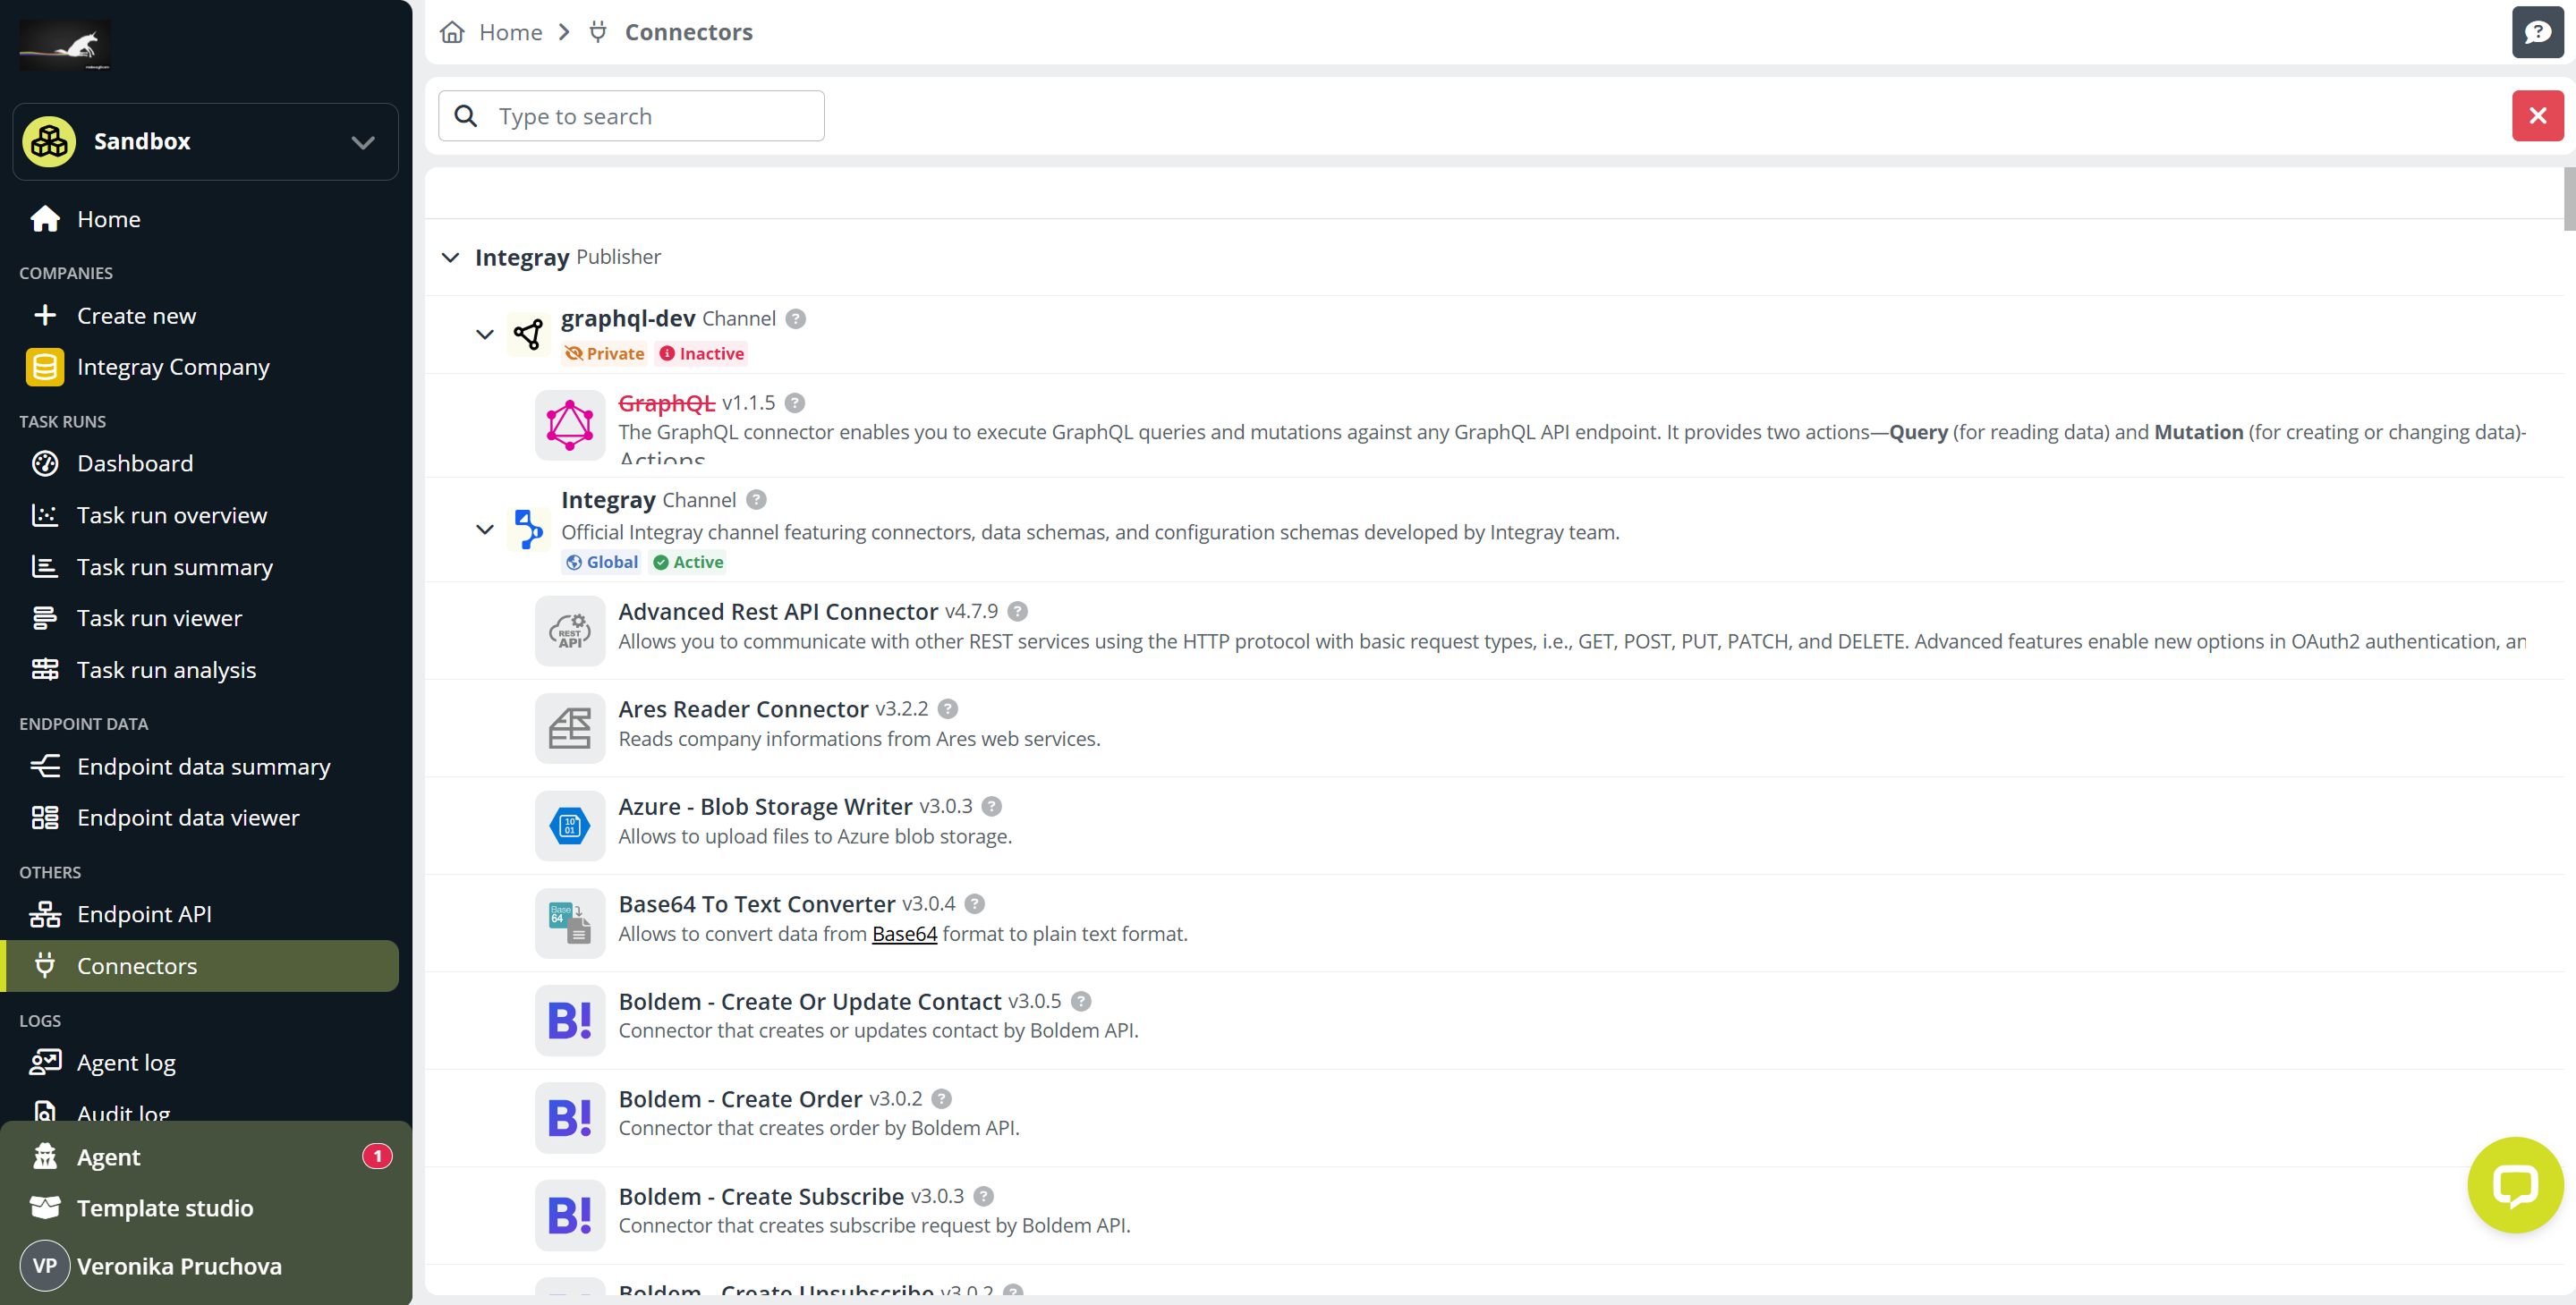Click the Active status badge on Integray channel
This screenshot has height=1305, width=2576.
coord(688,562)
